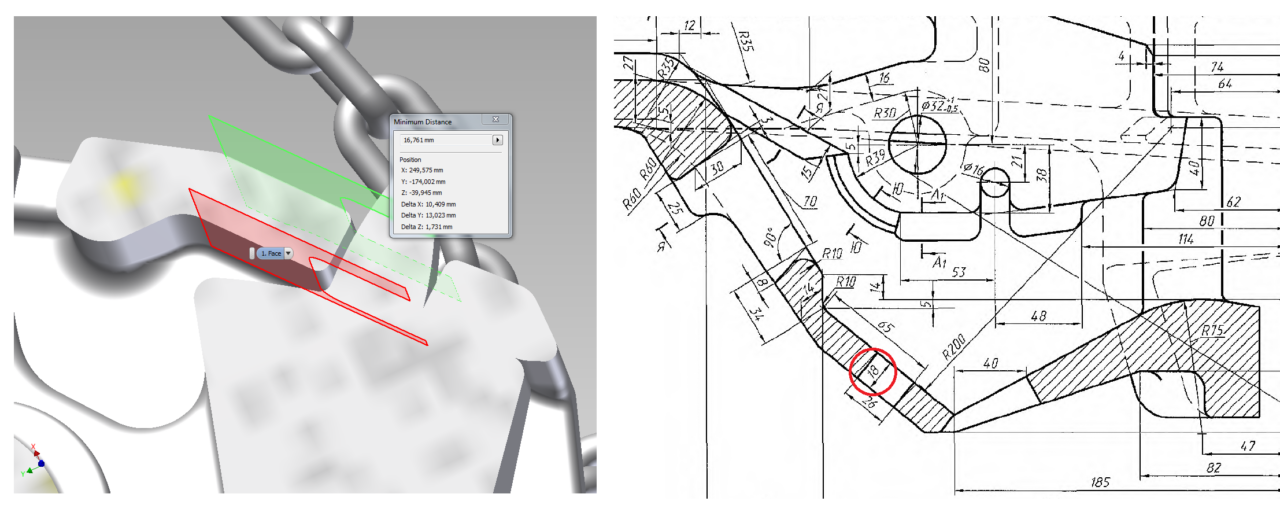Click the Delta X value readout
The width and height of the screenshot is (1280, 505).
click(428, 204)
